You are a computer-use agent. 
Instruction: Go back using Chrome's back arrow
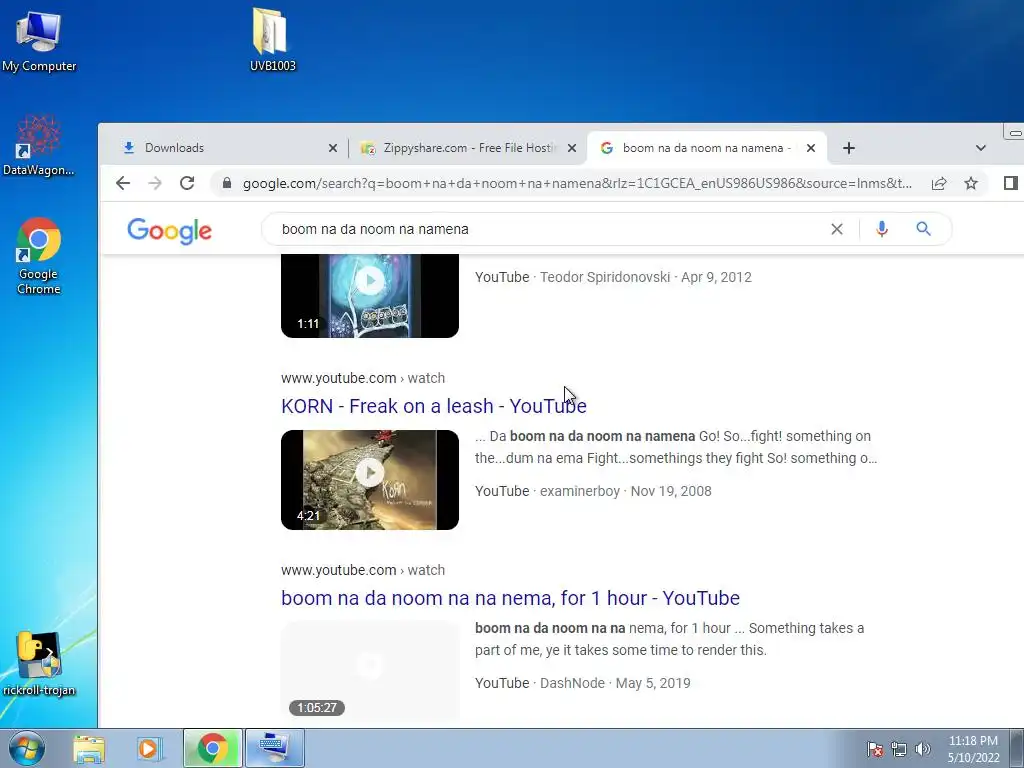point(123,184)
